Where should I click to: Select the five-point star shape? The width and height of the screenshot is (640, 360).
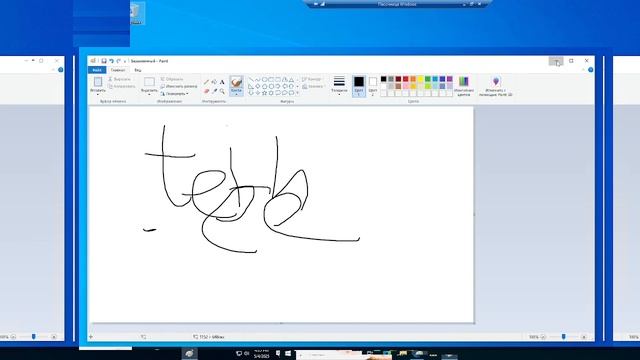(x=264, y=93)
